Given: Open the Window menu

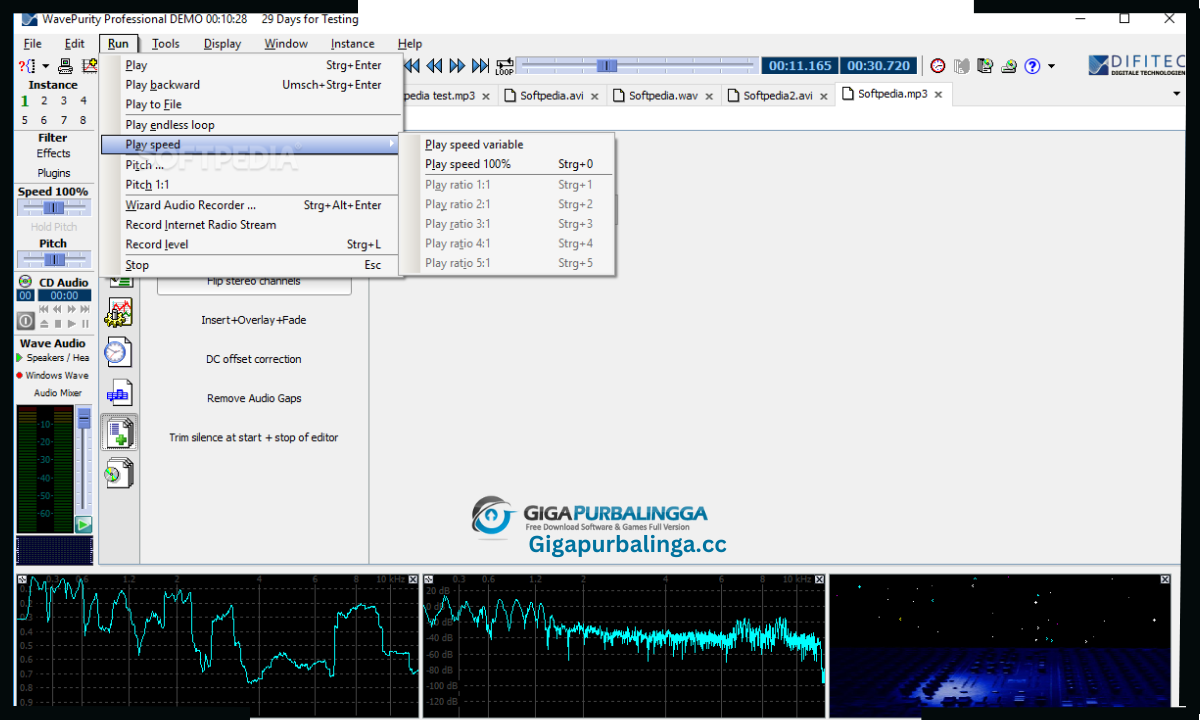Looking at the screenshot, I should pos(286,44).
